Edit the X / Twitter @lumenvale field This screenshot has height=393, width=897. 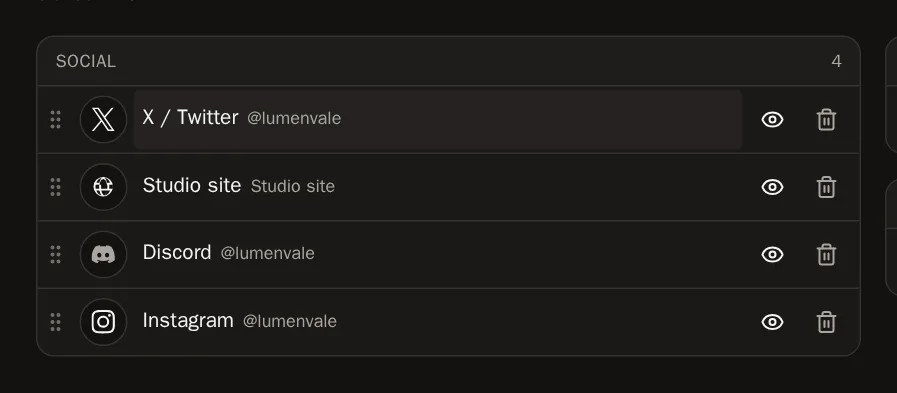438,120
